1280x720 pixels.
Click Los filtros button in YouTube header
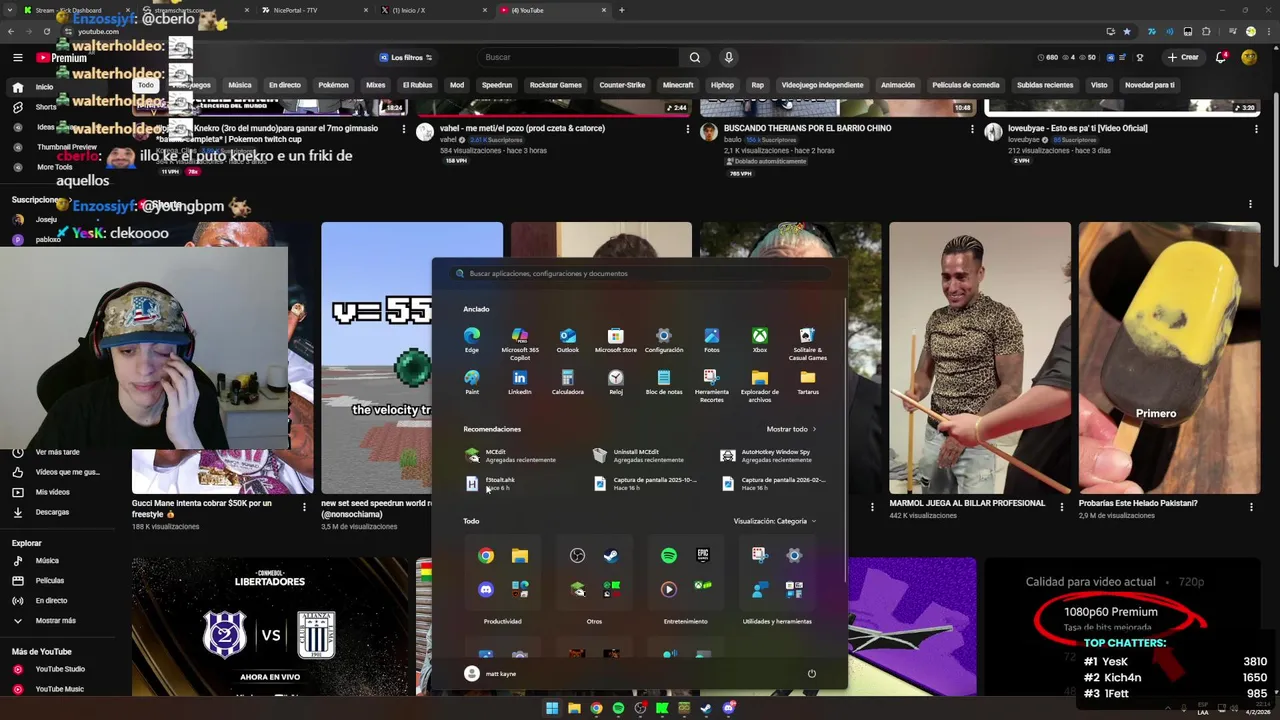406,57
